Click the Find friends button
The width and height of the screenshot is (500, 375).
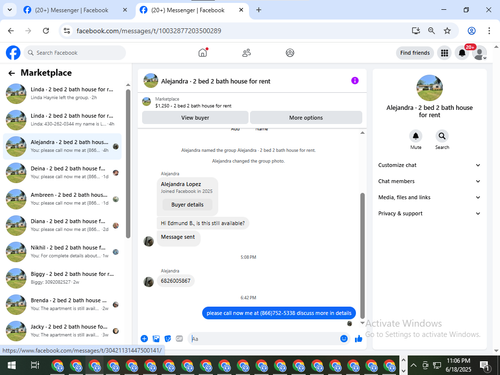click(x=415, y=53)
